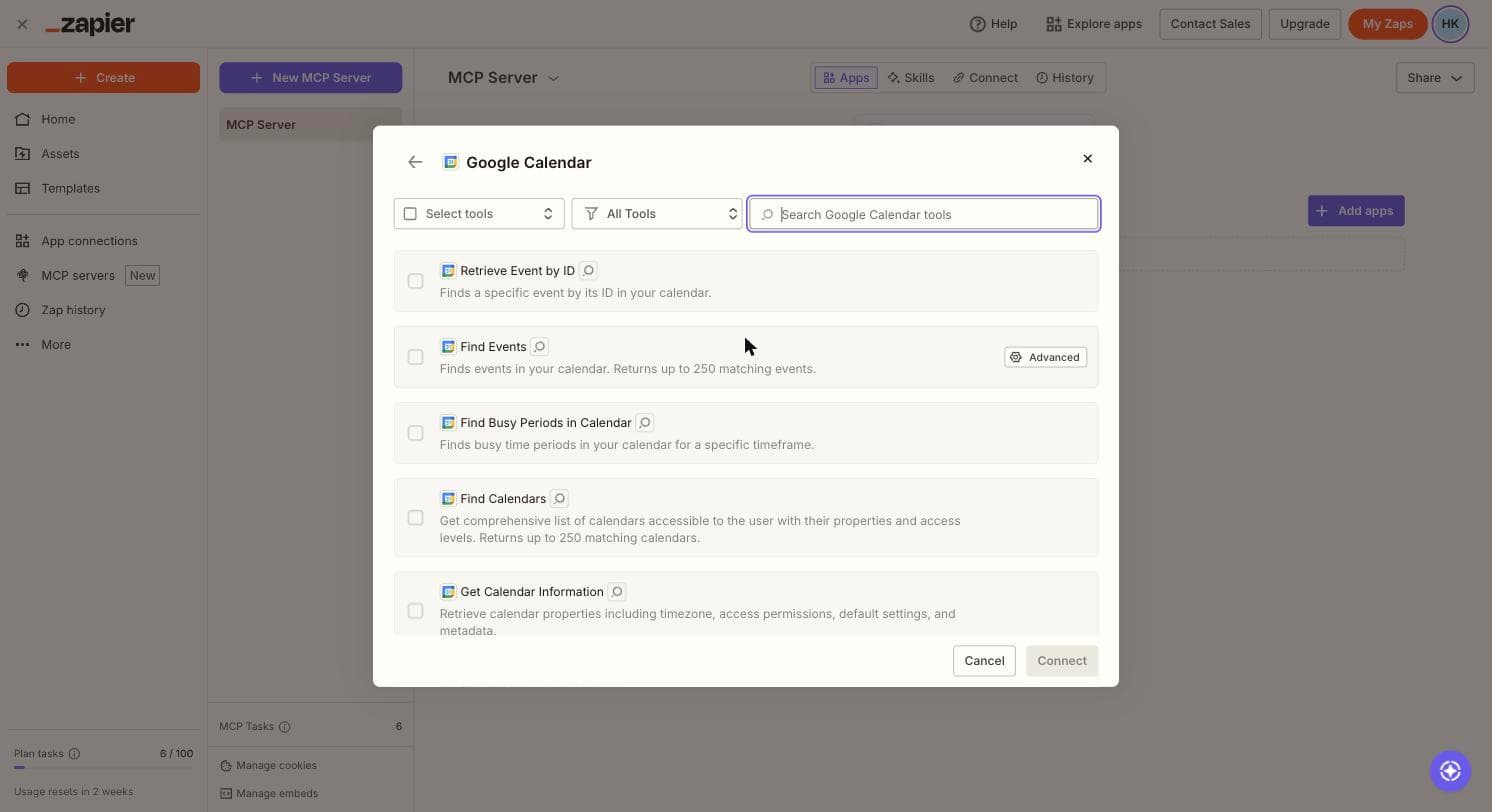This screenshot has width=1492, height=812.
Task: Switch to the Apps tab
Action: click(x=846, y=78)
